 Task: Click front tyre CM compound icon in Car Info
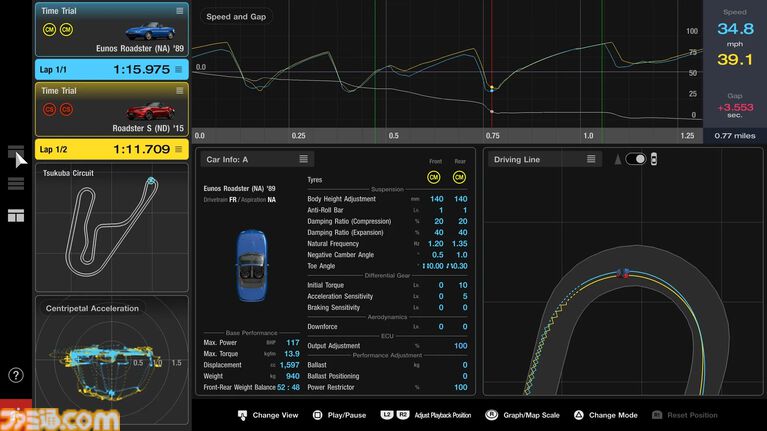coord(433,177)
